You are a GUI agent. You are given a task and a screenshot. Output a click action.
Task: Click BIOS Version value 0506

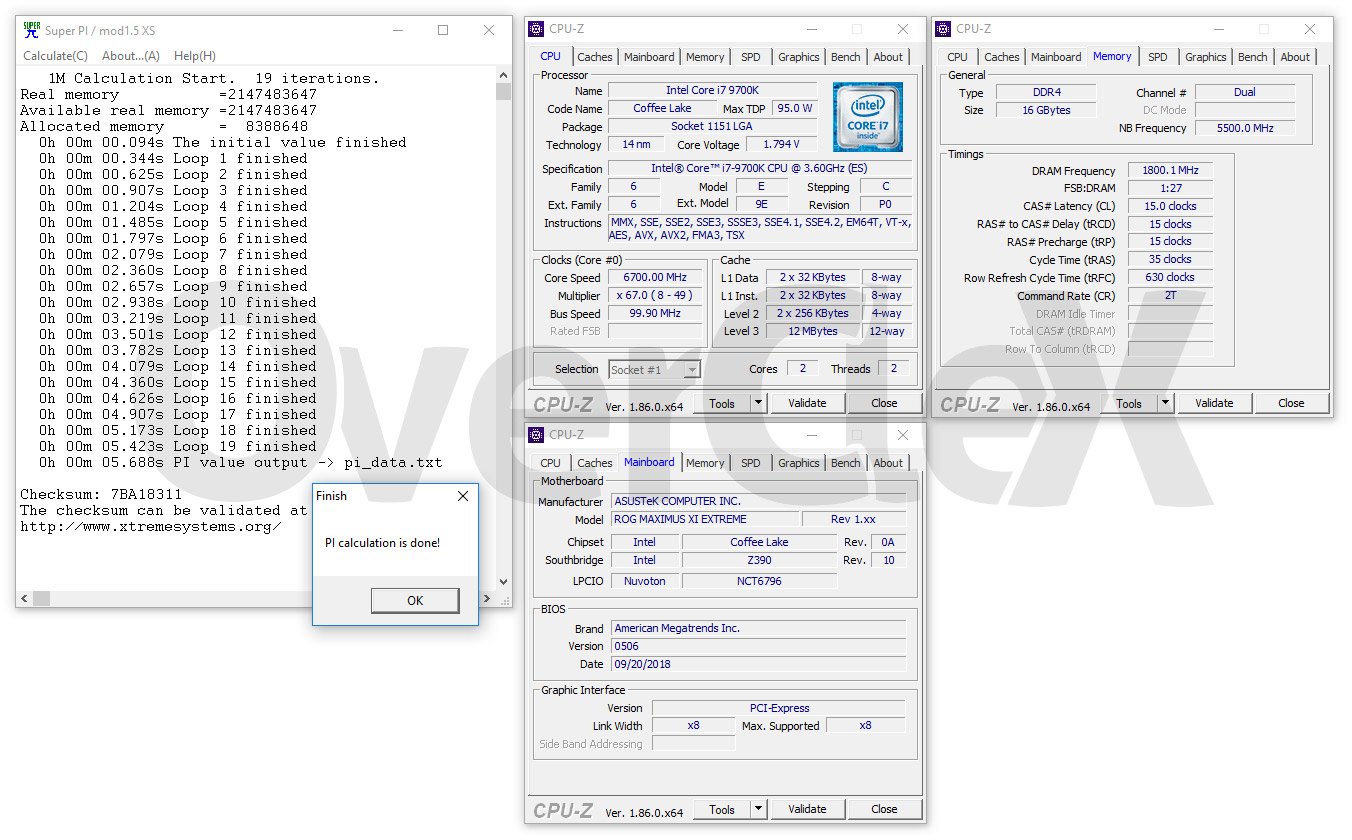(758, 646)
